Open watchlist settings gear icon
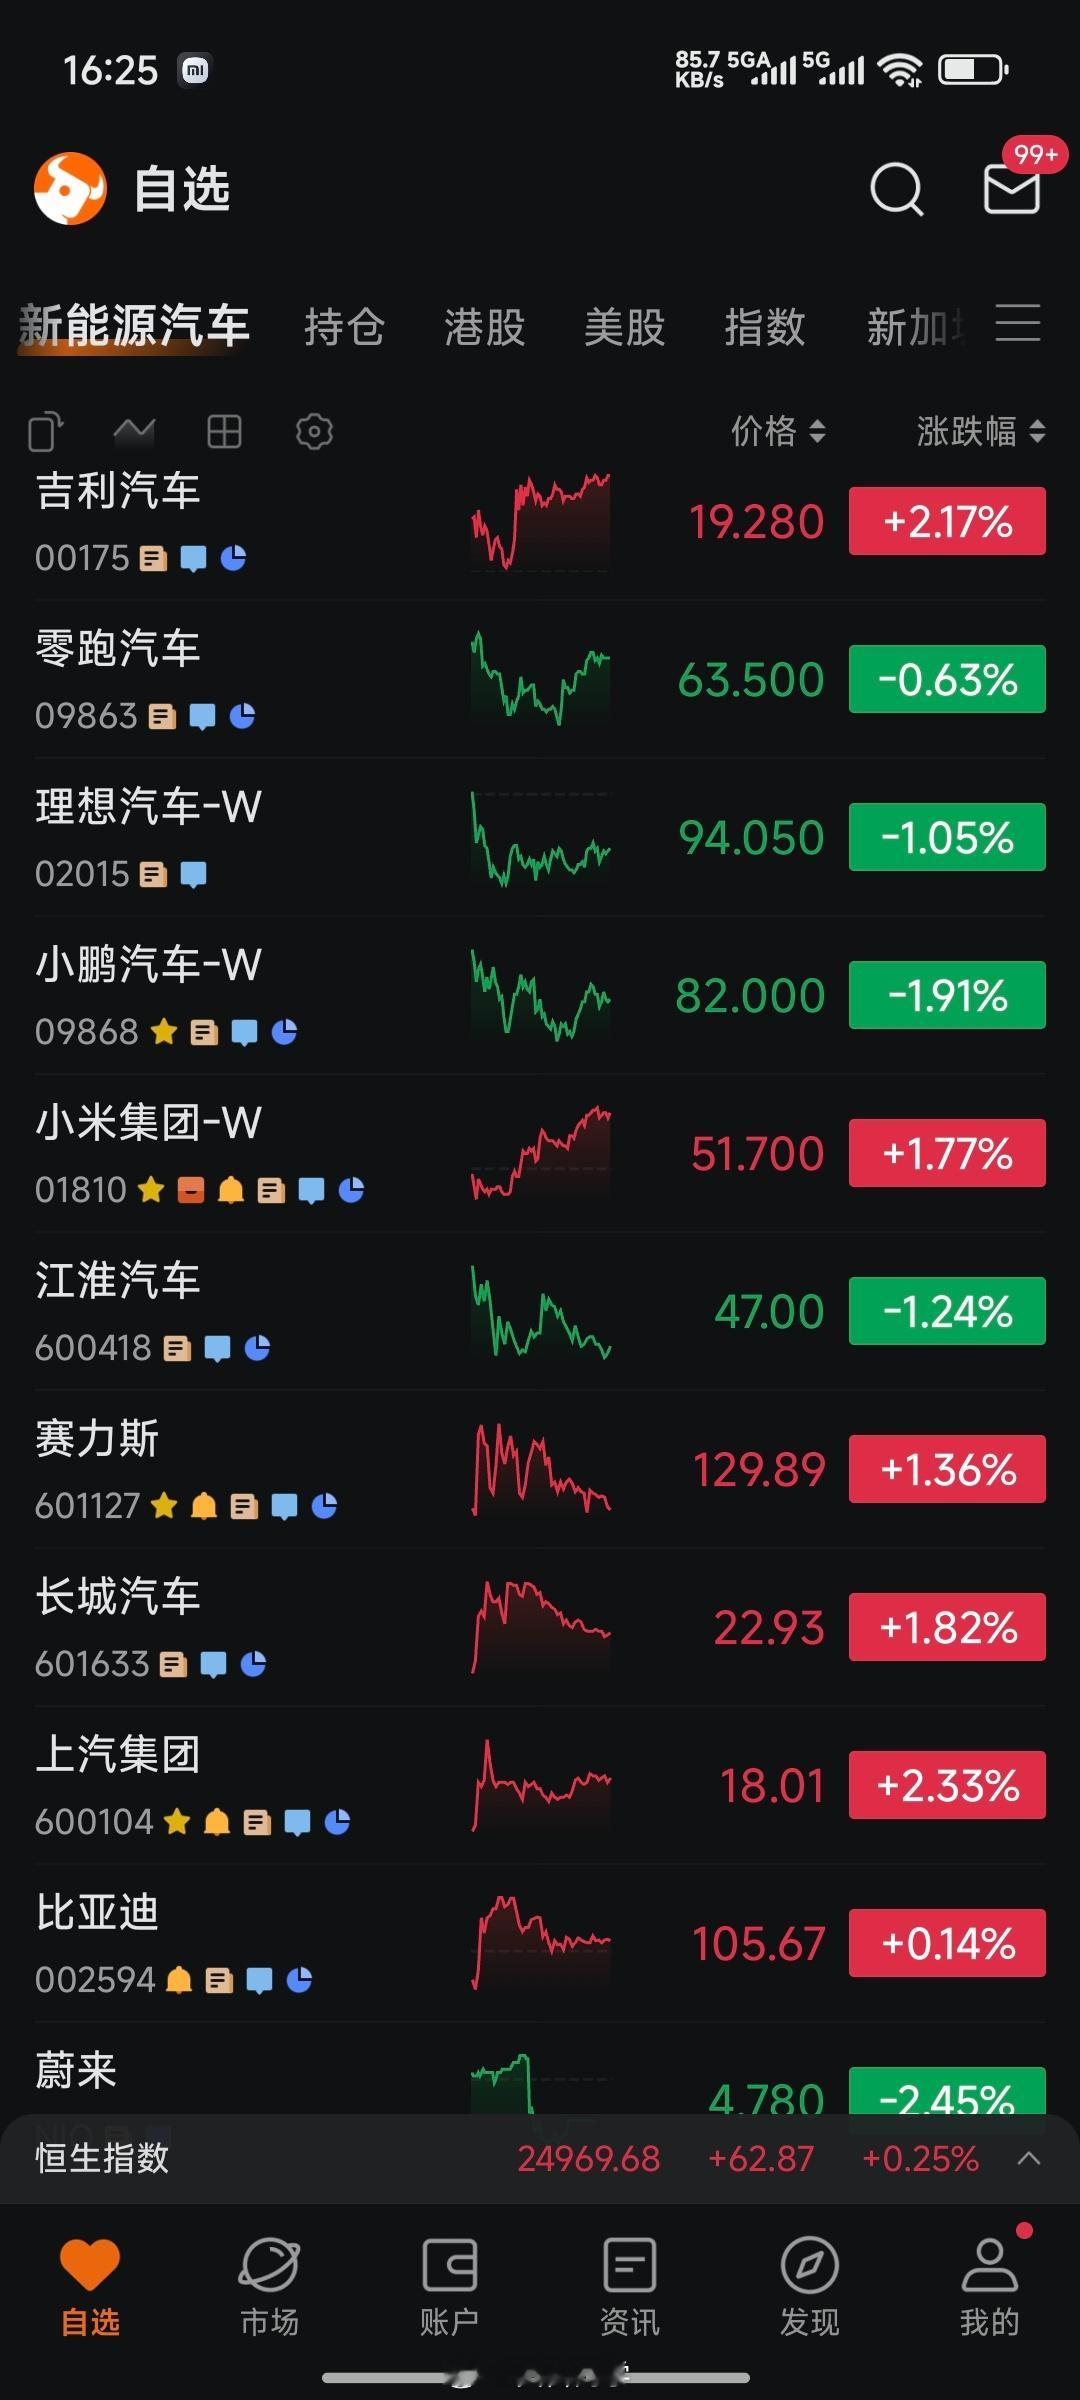Screen dimensions: 1080x2400 pos(314,432)
